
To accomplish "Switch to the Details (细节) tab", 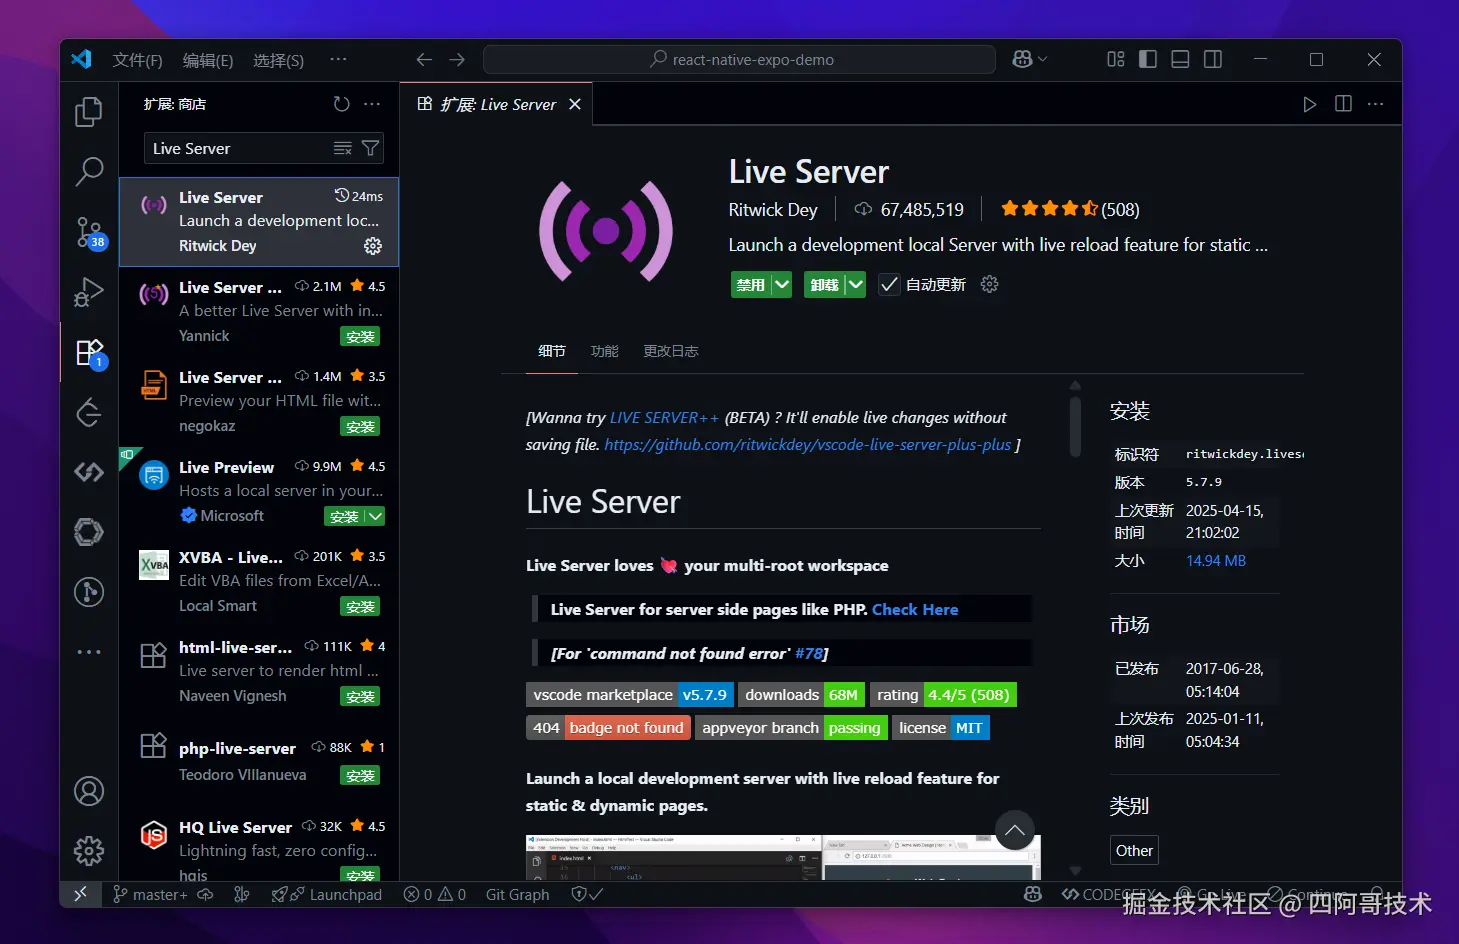I will (552, 351).
